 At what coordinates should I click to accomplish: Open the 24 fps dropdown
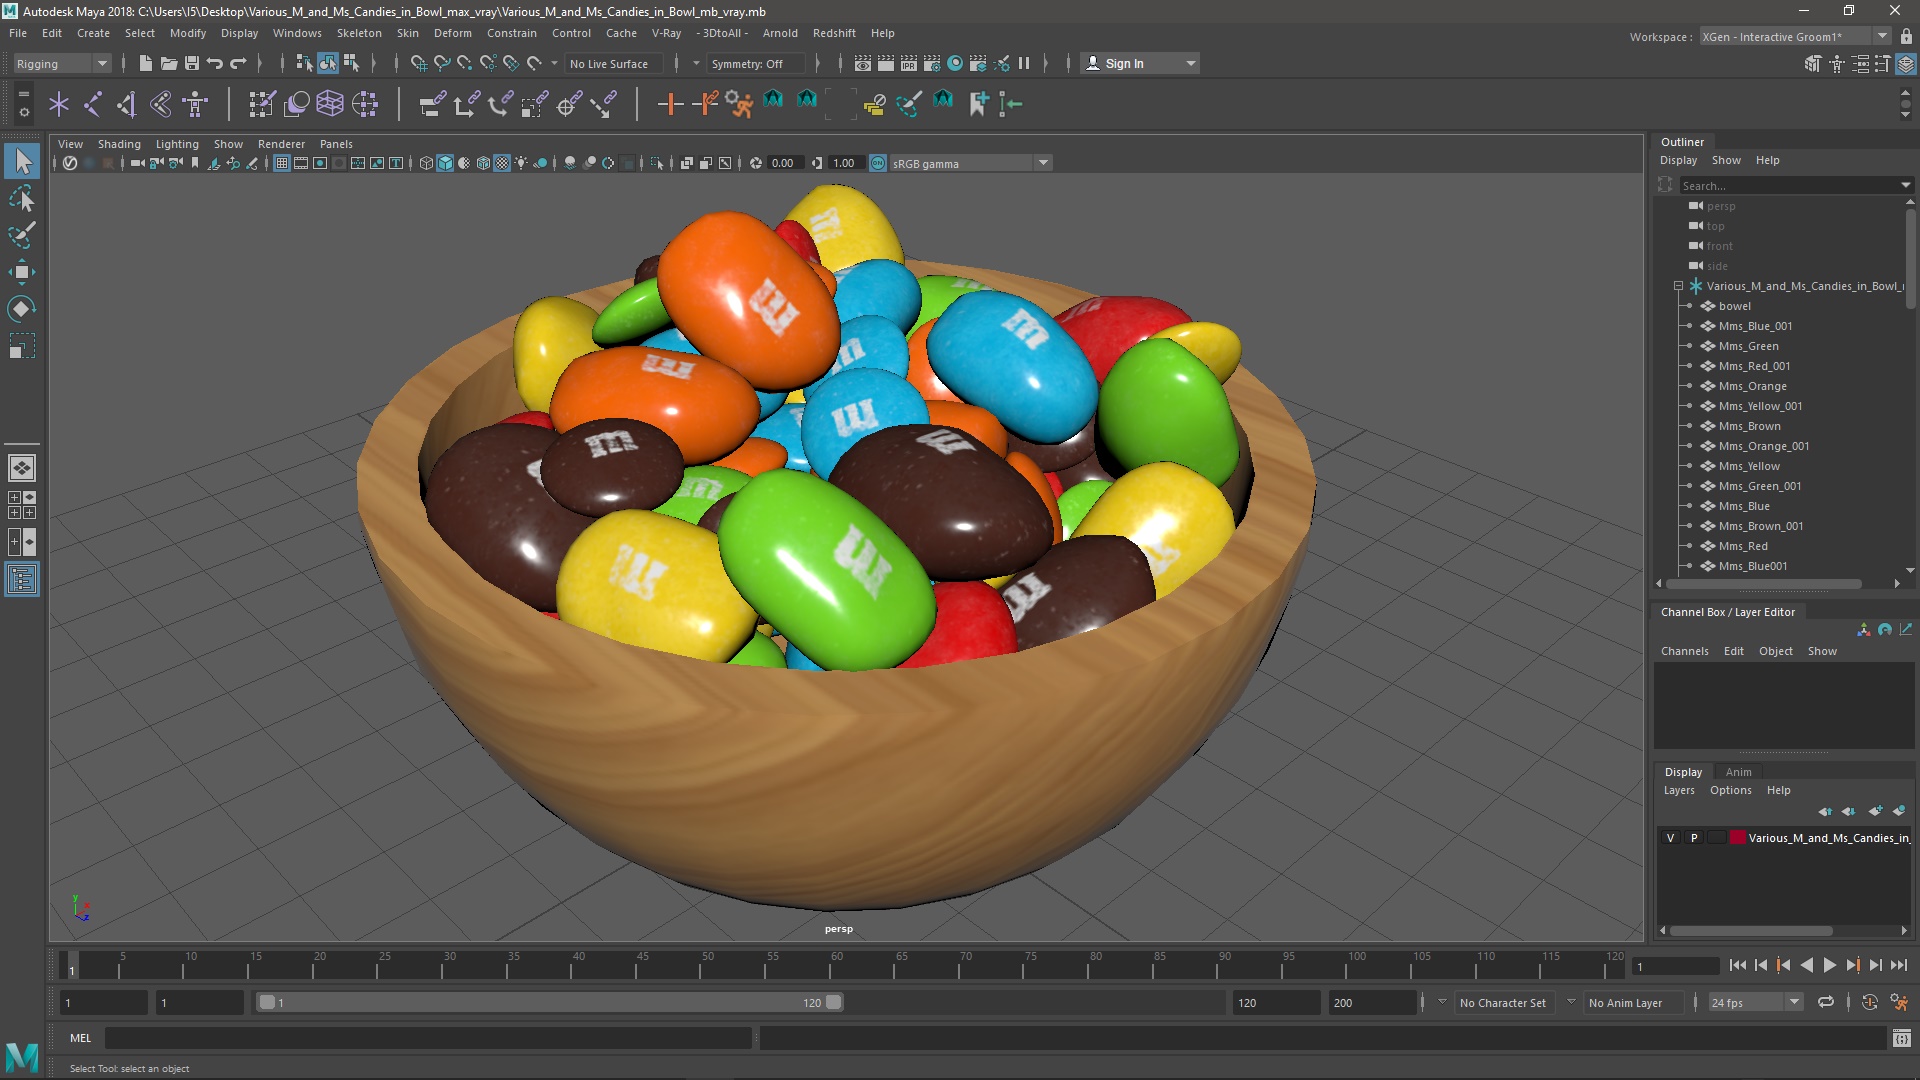(x=1754, y=1002)
